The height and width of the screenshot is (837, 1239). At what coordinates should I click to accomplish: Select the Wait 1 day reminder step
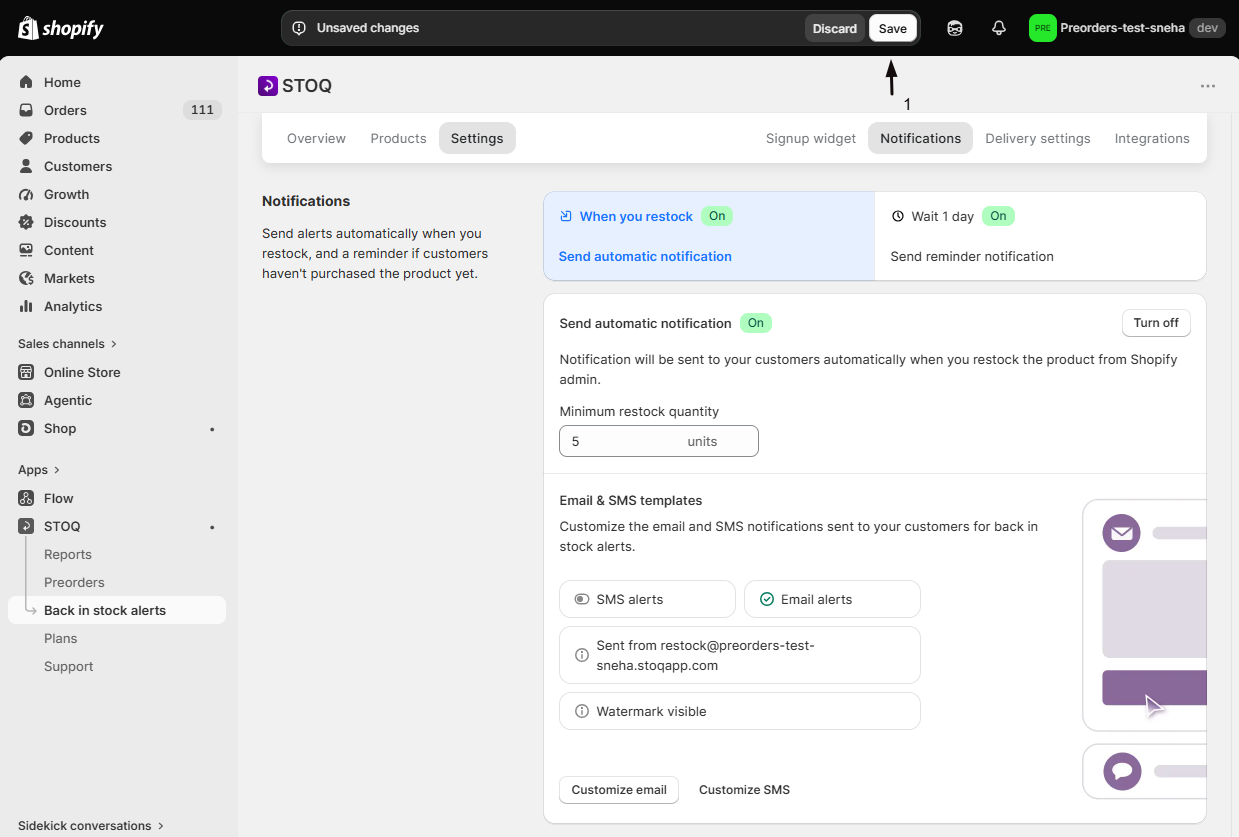1040,236
